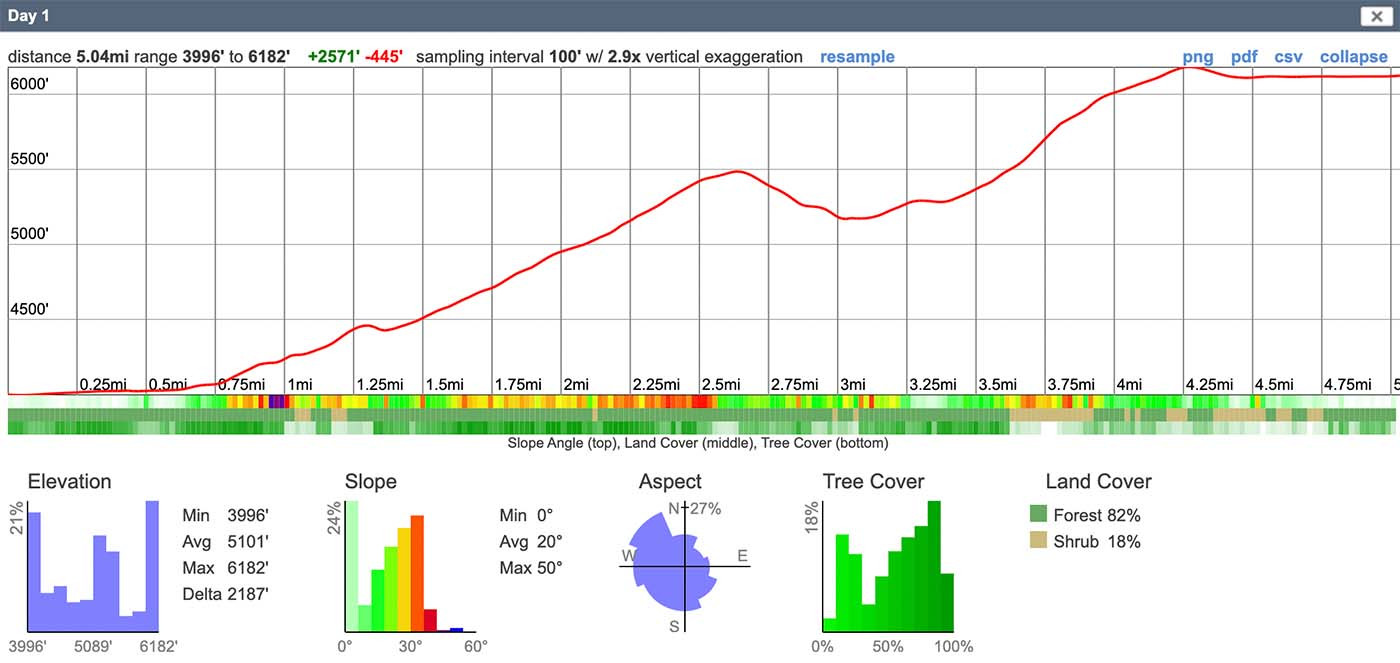Click the 4.25mi marker near the peak
The height and width of the screenshot is (663, 1400).
1211,384
